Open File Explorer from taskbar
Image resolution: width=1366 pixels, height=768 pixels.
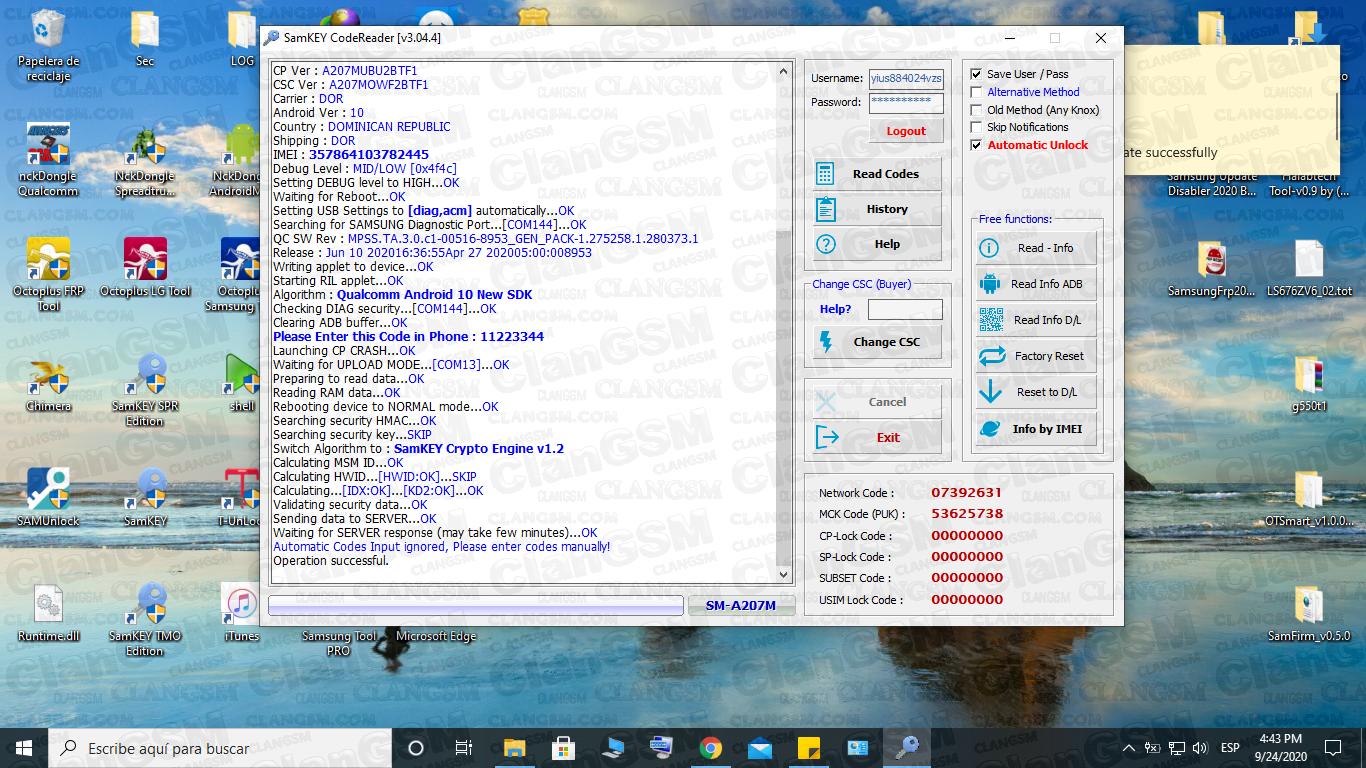[x=515, y=748]
